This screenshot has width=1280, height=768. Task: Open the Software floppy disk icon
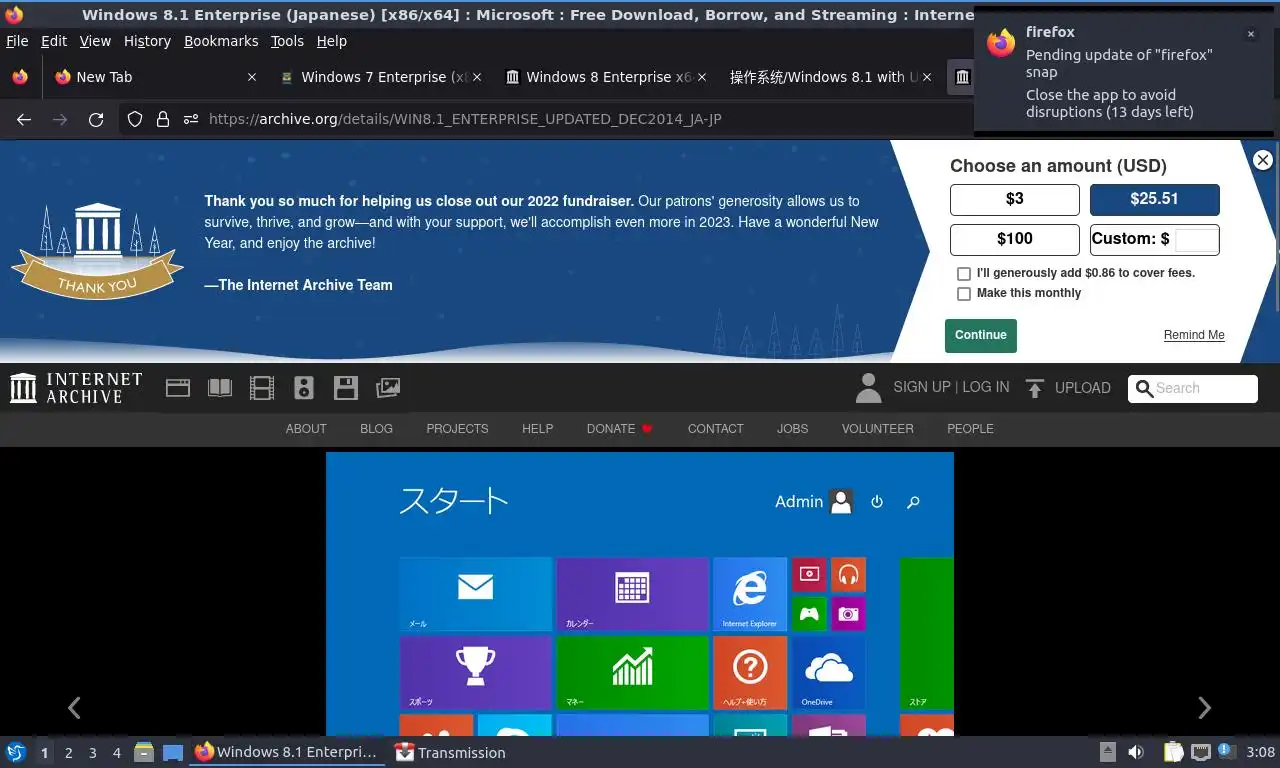pyautogui.click(x=346, y=388)
